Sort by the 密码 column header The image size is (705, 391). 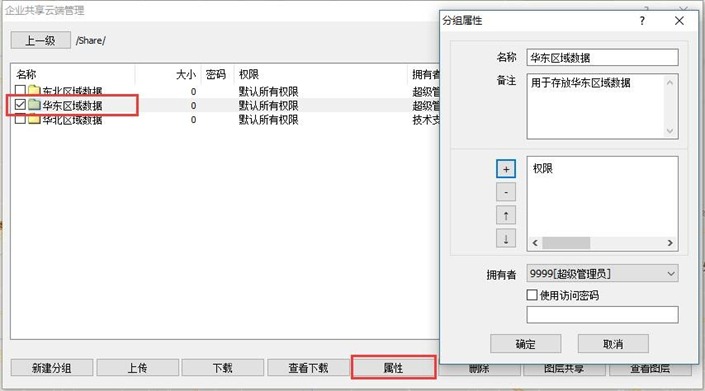tap(217, 74)
